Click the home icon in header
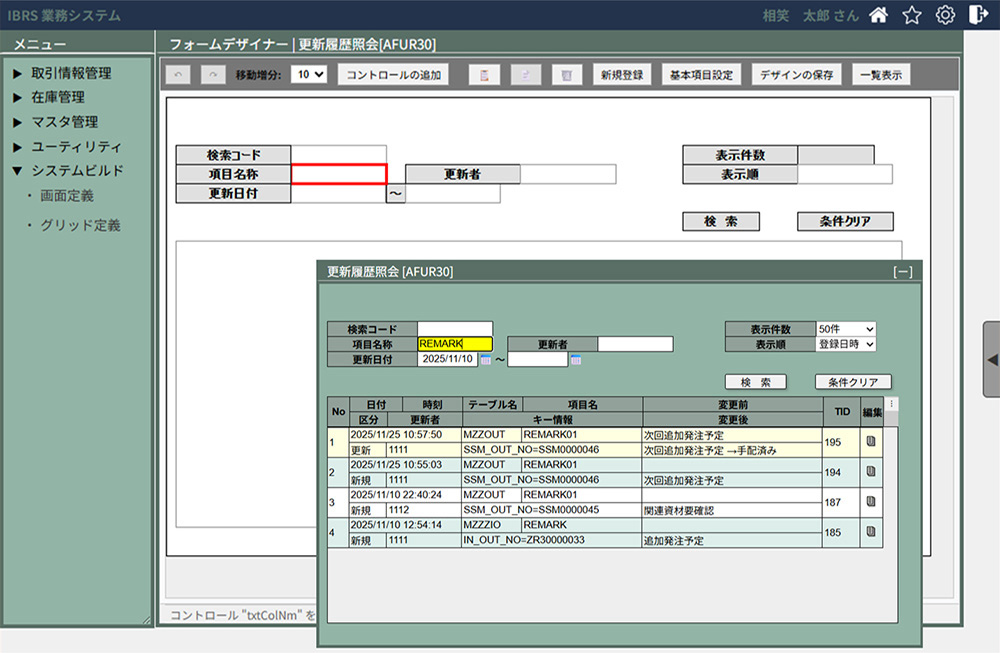This screenshot has width=1000, height=653. click(878, 15)
